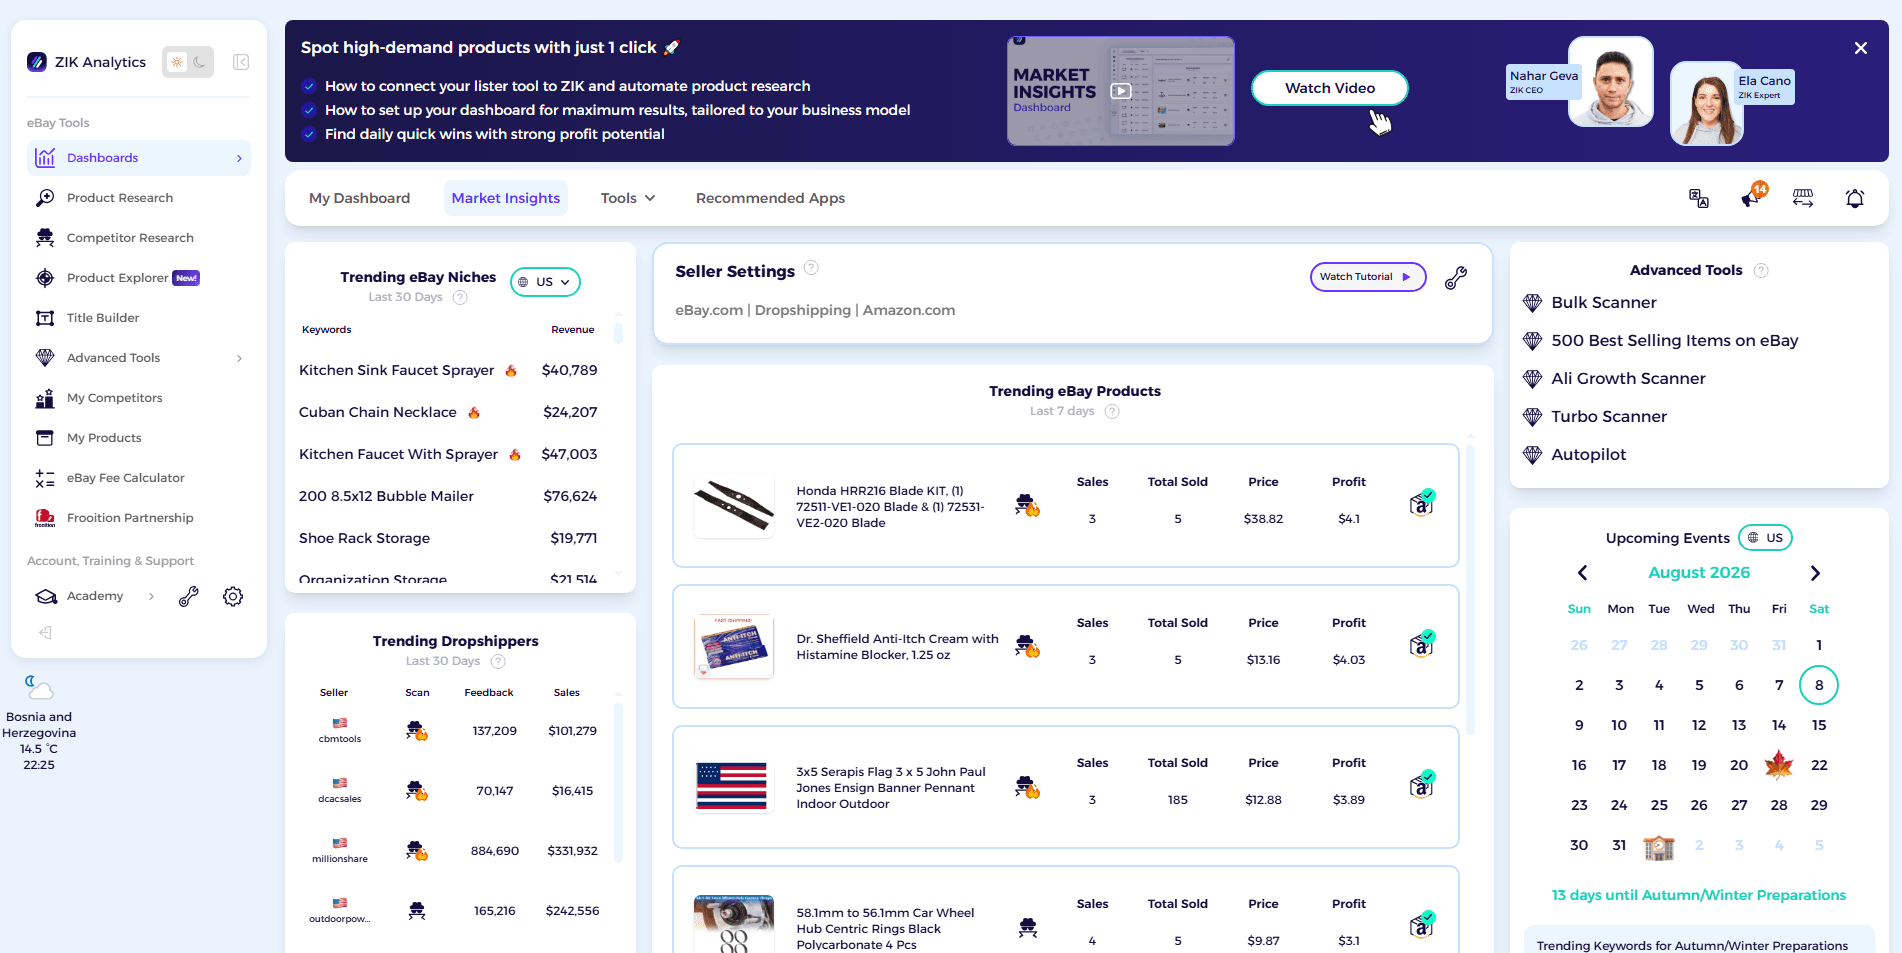Viewport: 1902px width, 953px height.
Task: Open the Bulk Scanner tool
Action: [1604, 302]
